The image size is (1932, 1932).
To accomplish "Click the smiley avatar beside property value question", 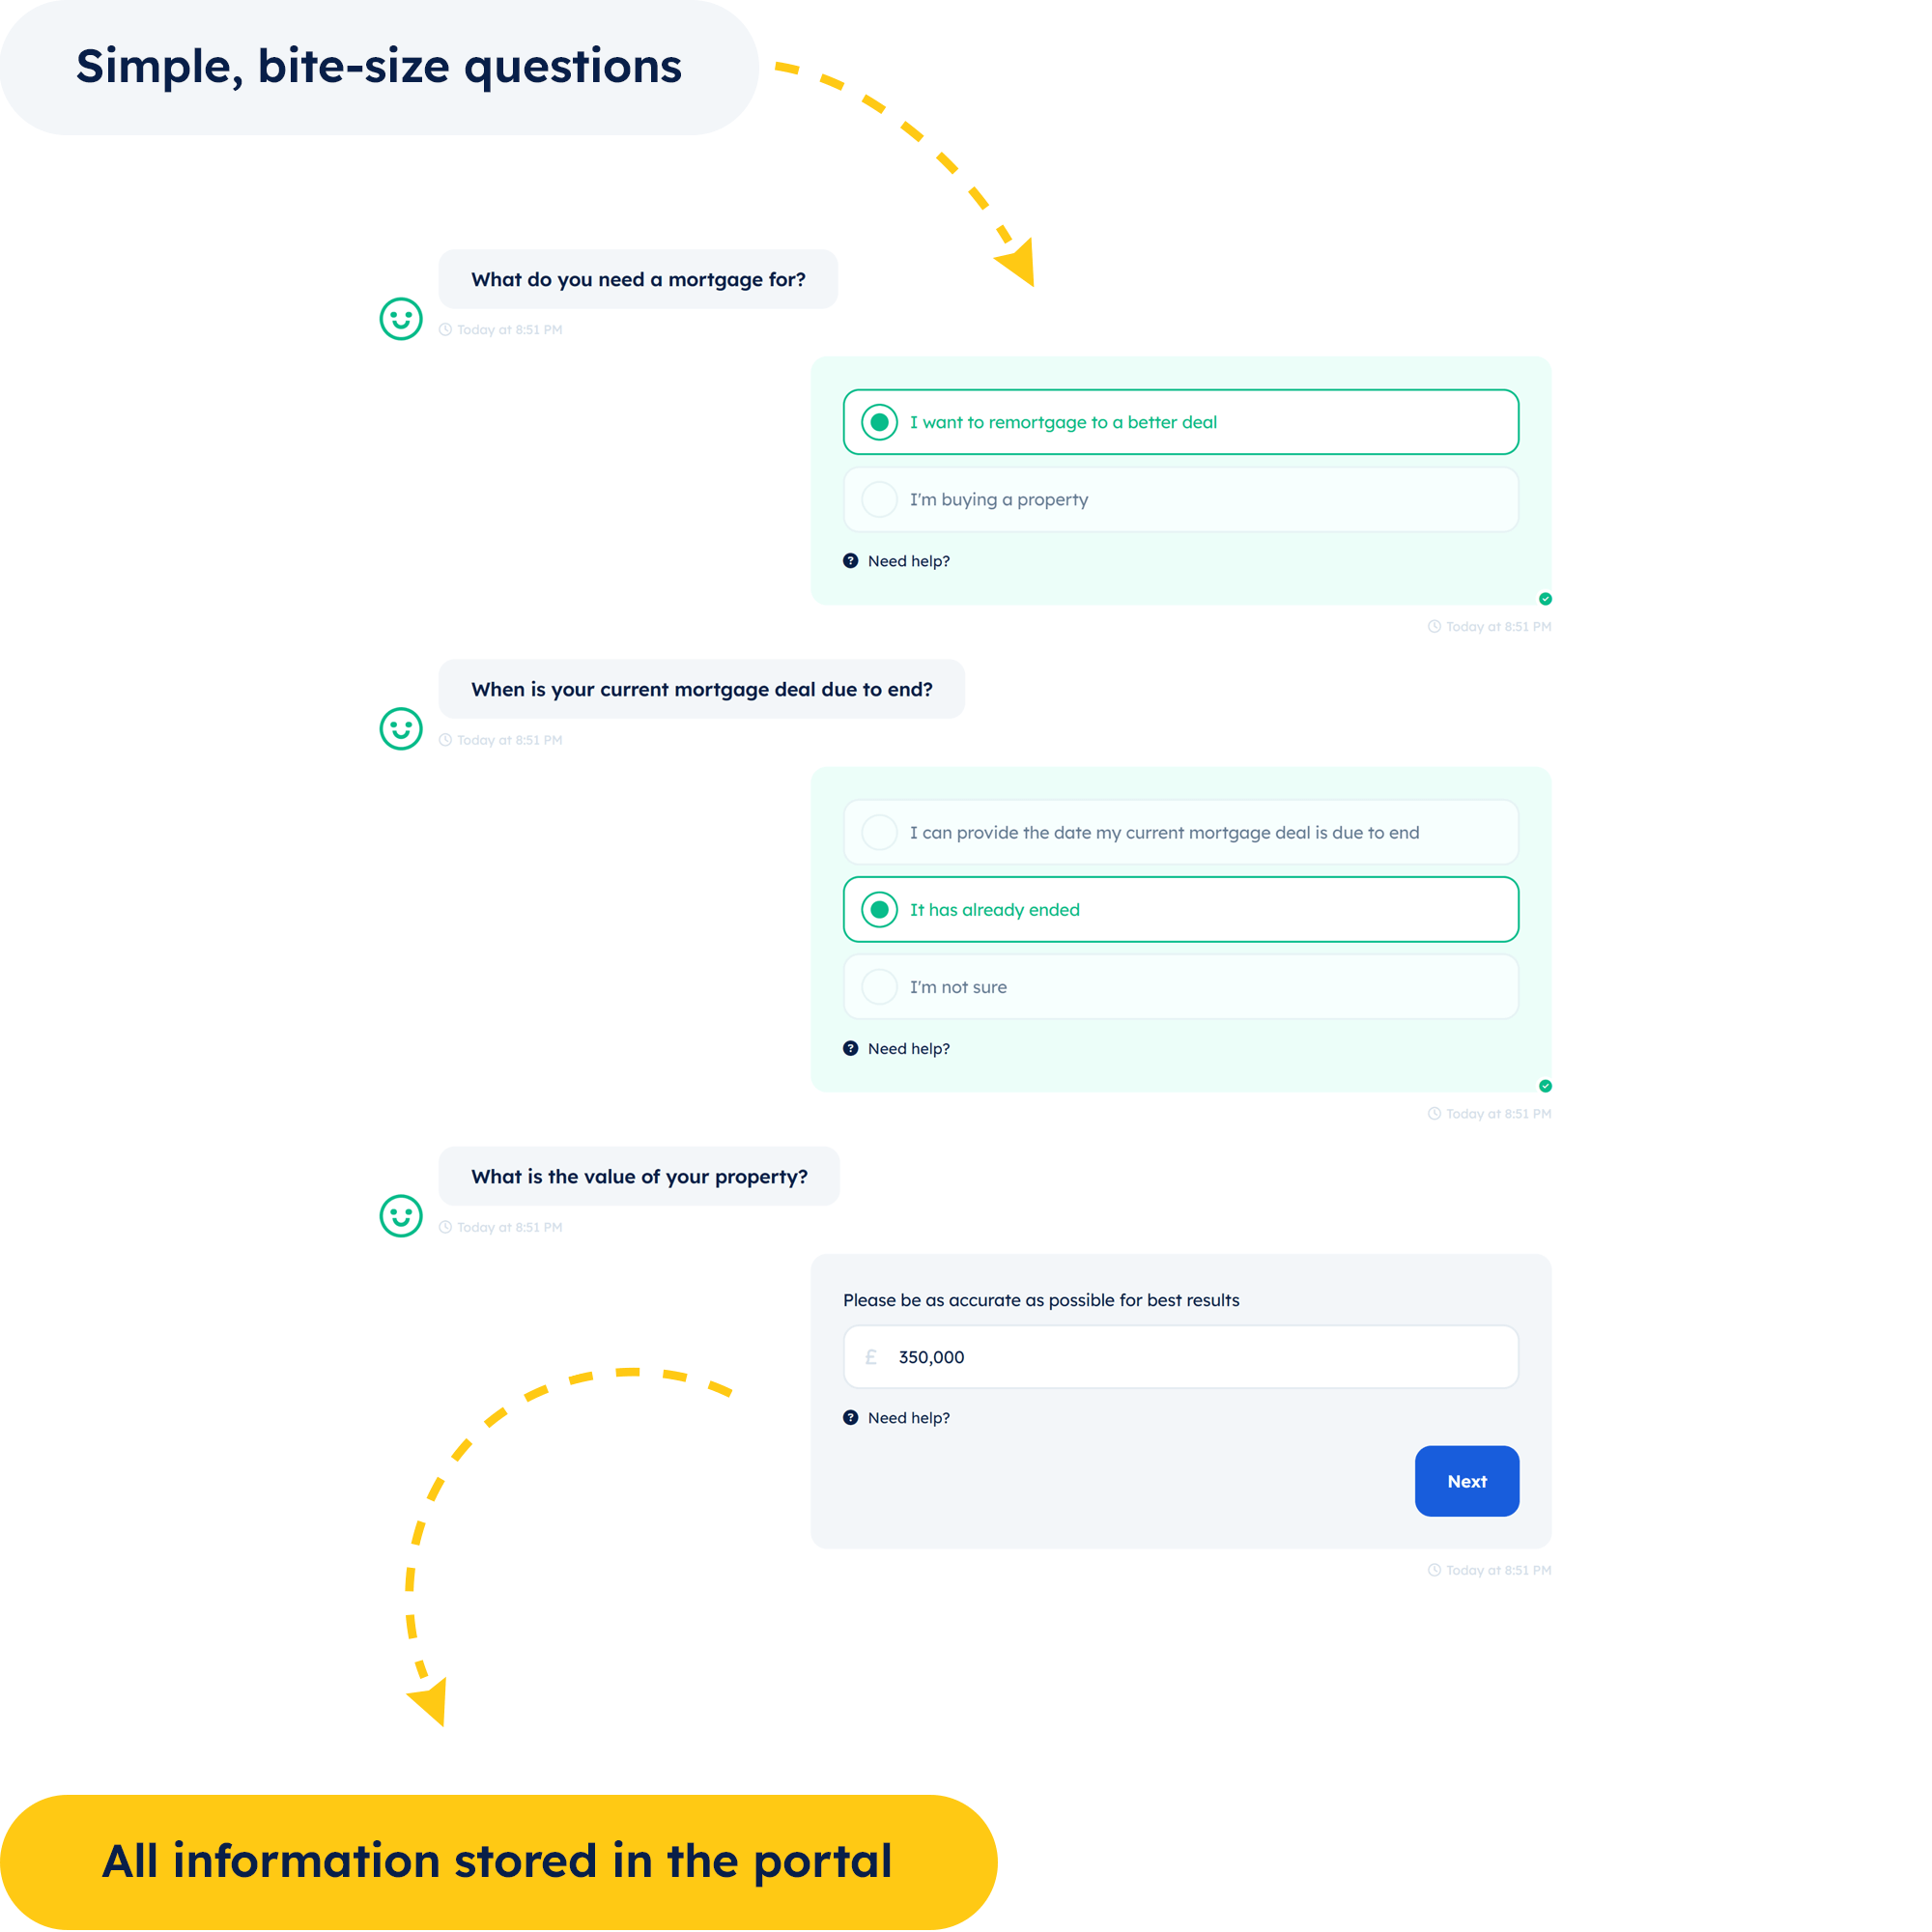I will tap(401, 1216).
